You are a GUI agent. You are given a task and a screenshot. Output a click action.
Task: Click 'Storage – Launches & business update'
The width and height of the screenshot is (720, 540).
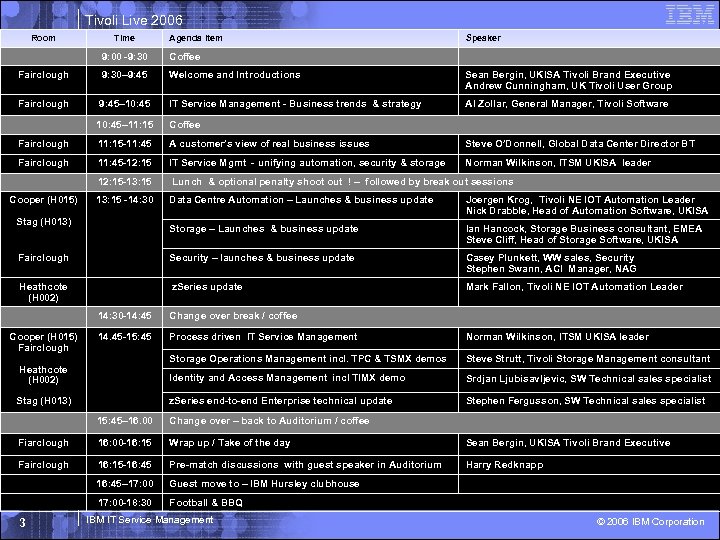(264, 229)
